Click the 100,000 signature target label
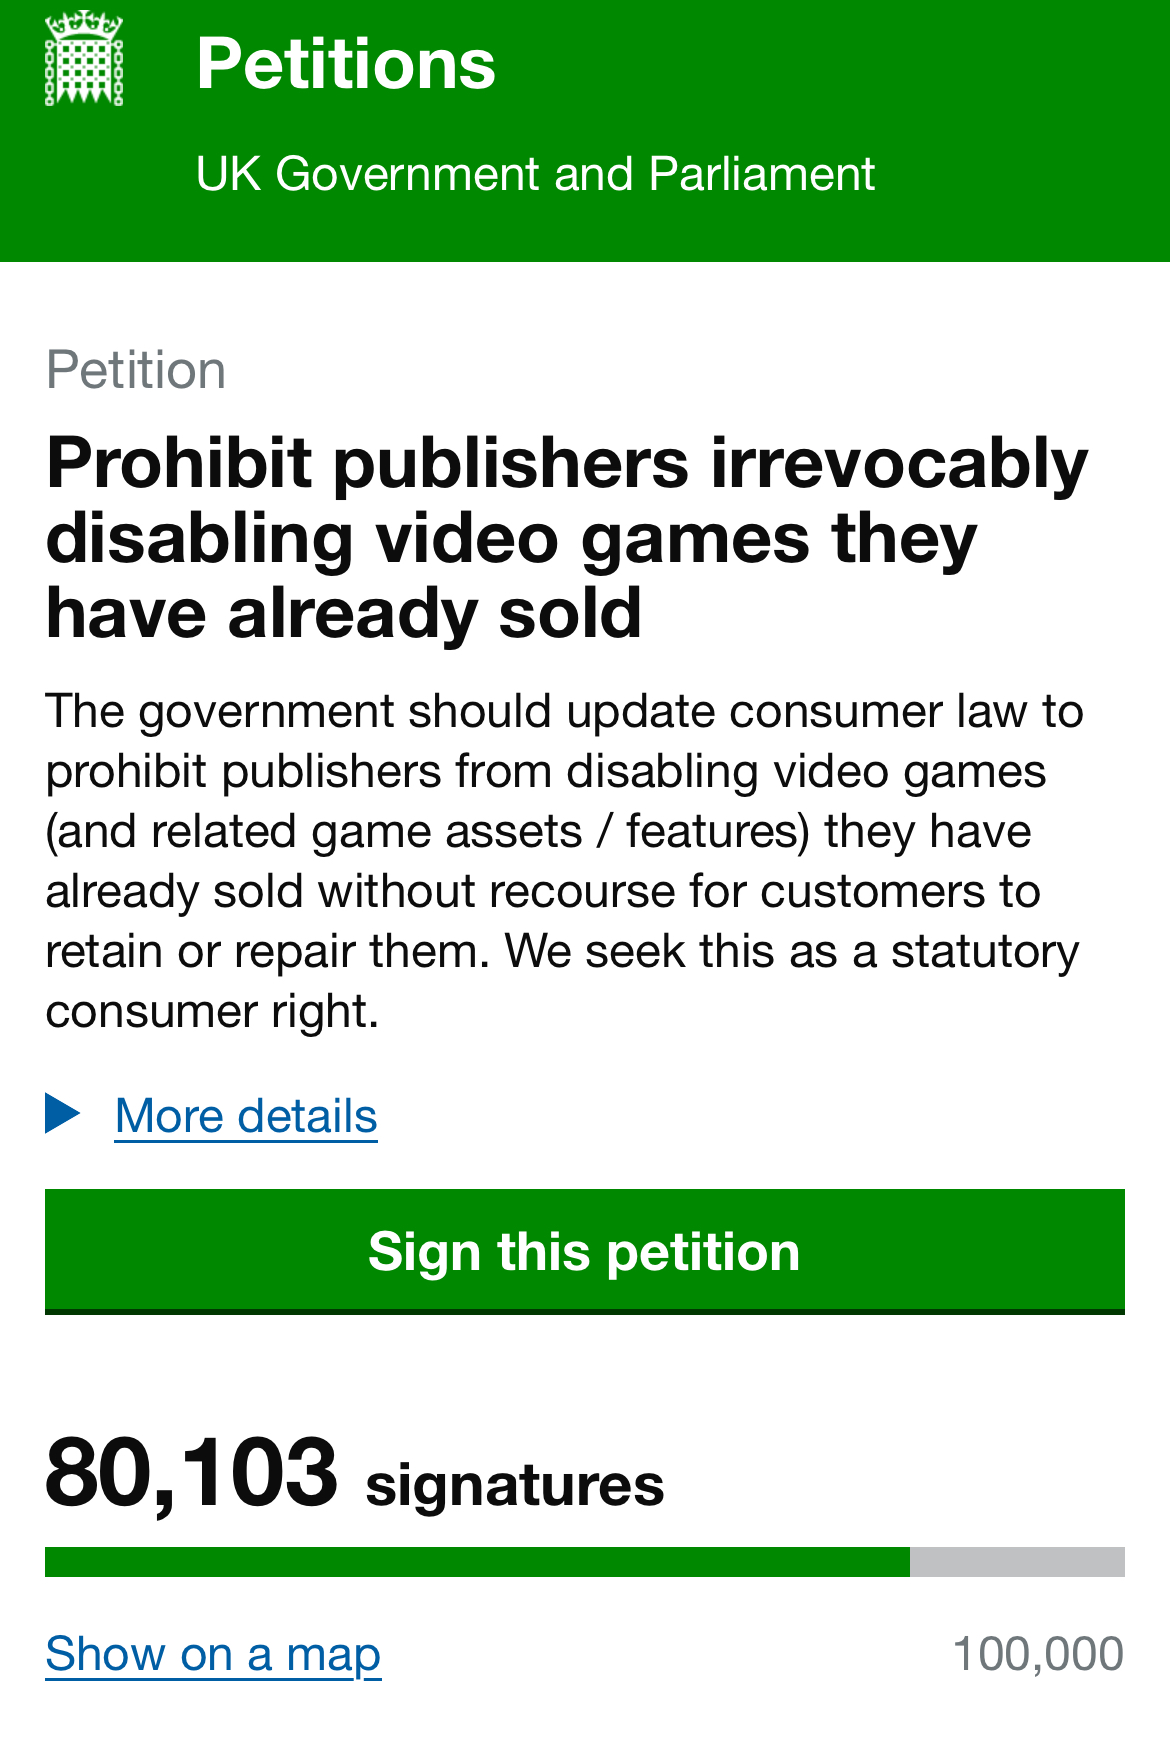Image resolution: width=1170 pixels, height=1737 pixels. pyautogui.click(x=1038, y=1654)
